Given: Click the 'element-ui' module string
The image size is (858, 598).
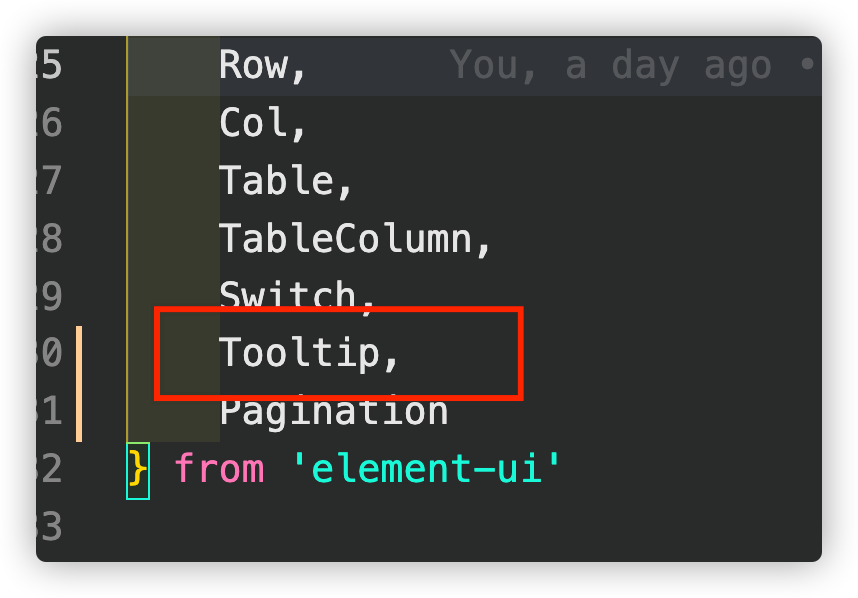Looking at the screenshot, I should tap(426, 469).
